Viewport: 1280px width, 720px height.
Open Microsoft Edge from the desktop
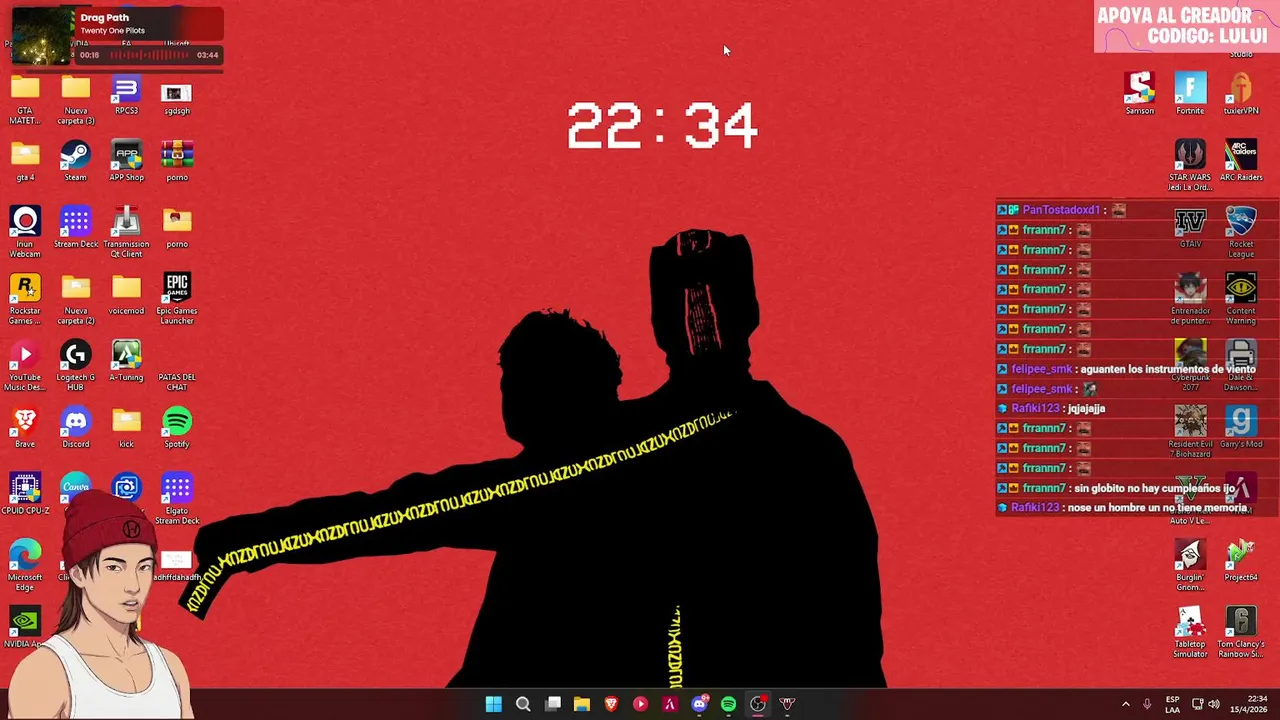25,565
